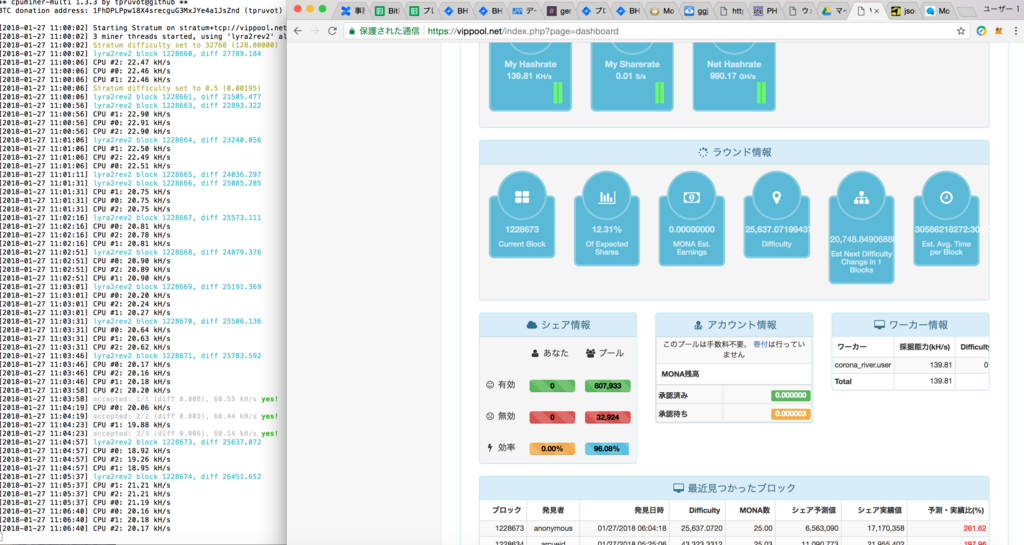Click the pool efficiency badge 96.08%
Viewport: 1024px width, 545px height.
pos(607,448)
